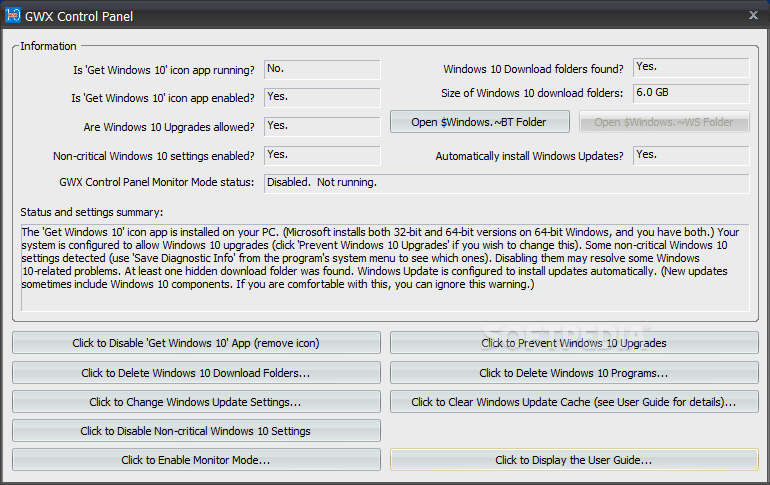
Task: Click the 'Is Get Windows 10 icon app enabled?' label
Action: pos(163,98)
